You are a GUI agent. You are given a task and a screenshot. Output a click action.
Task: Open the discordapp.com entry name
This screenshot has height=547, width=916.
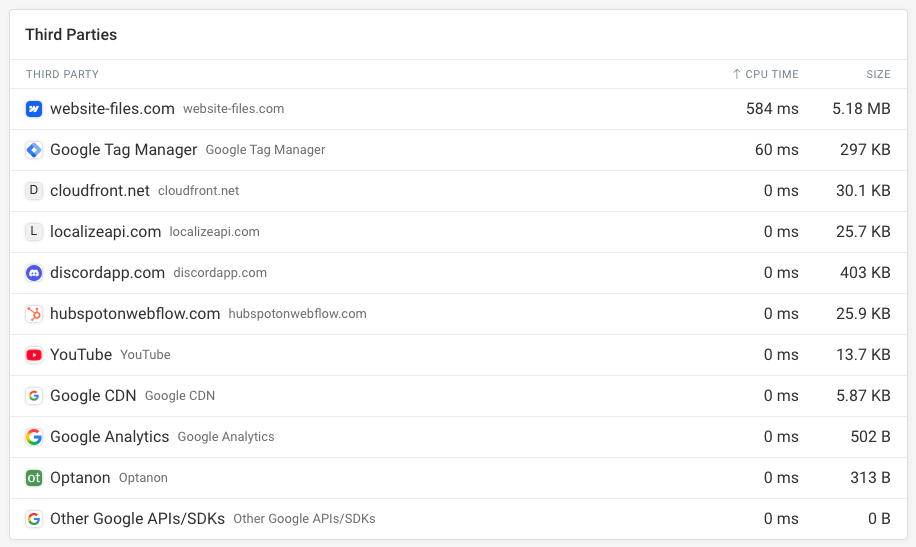pyautogui.click(x=107, y=273)
